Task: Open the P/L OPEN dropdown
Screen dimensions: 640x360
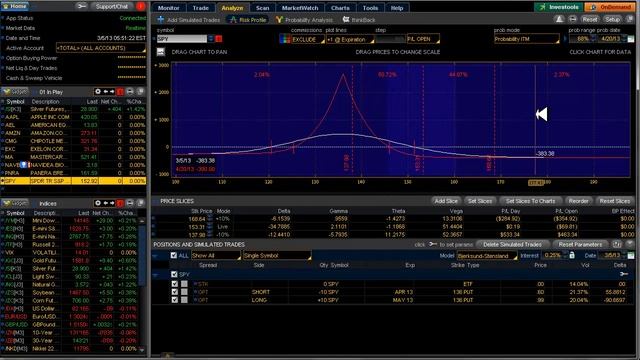Action: (x=423, y=39)
